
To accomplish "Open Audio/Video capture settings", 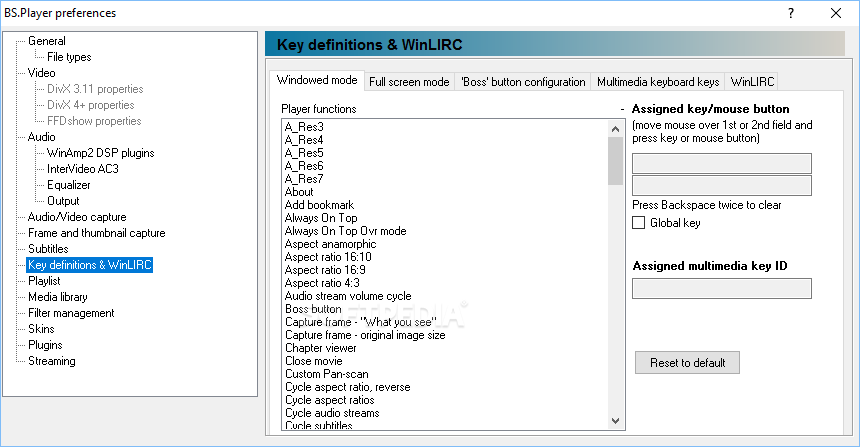I will (x=77, y=217).
